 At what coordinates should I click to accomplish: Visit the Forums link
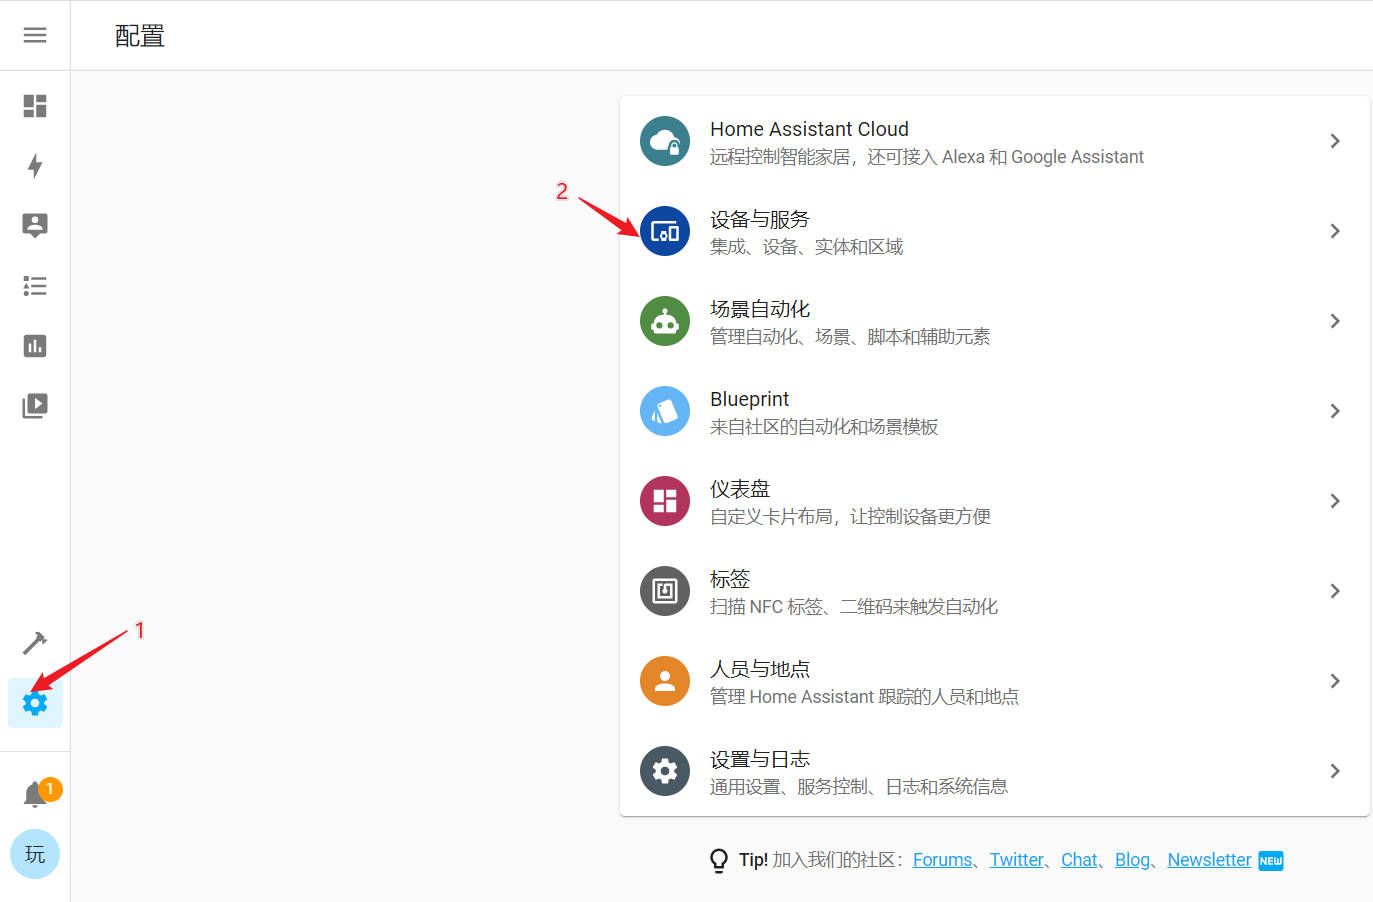[943, 860]
